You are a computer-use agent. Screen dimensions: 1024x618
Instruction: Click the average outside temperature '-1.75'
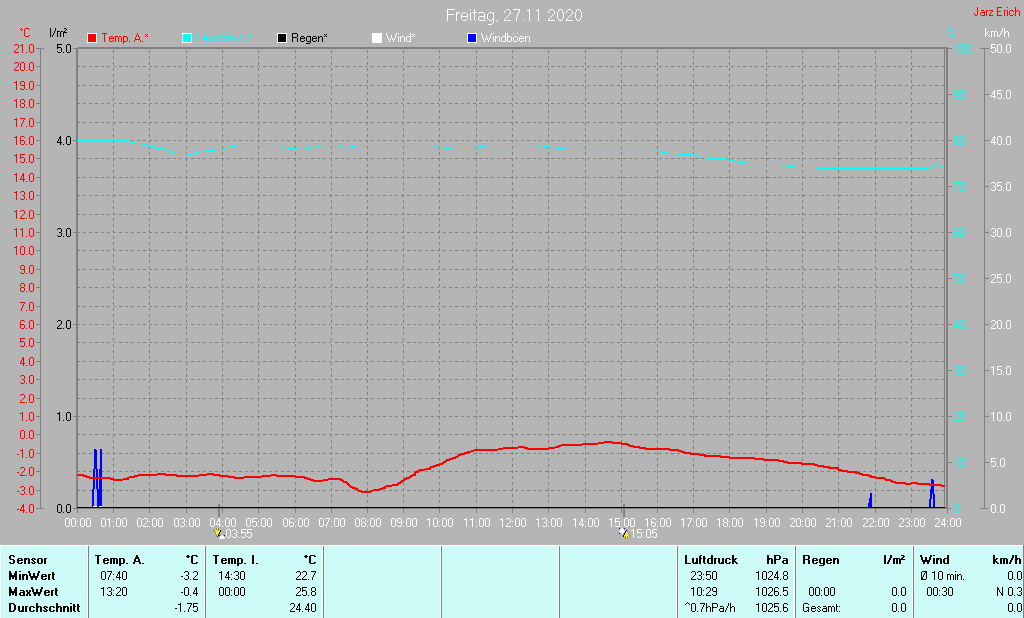pos(186,608)
